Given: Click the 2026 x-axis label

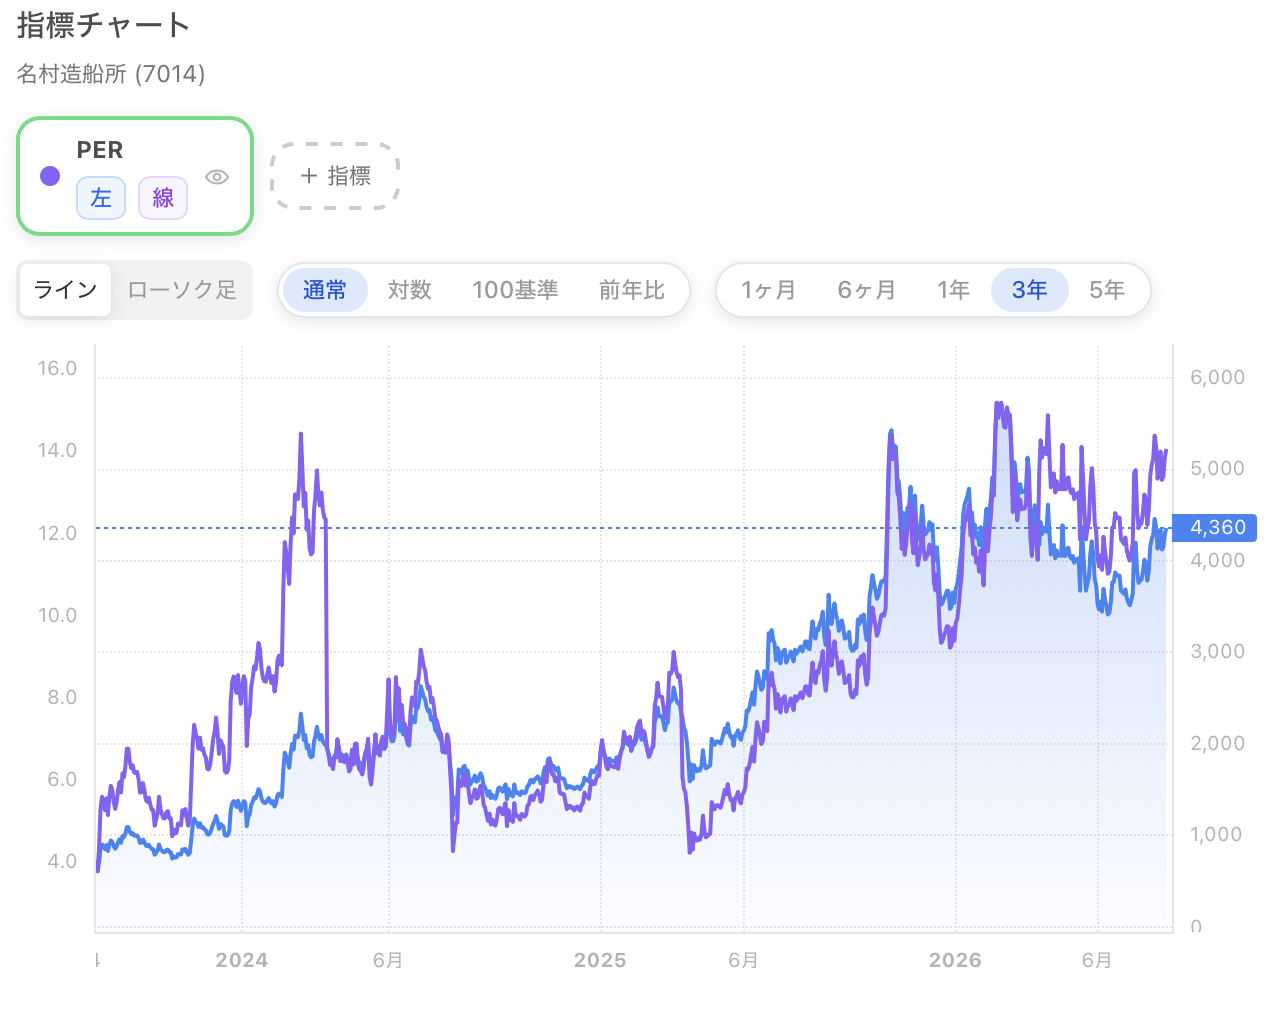Looking at the screenshot, I should coord(955,960).
